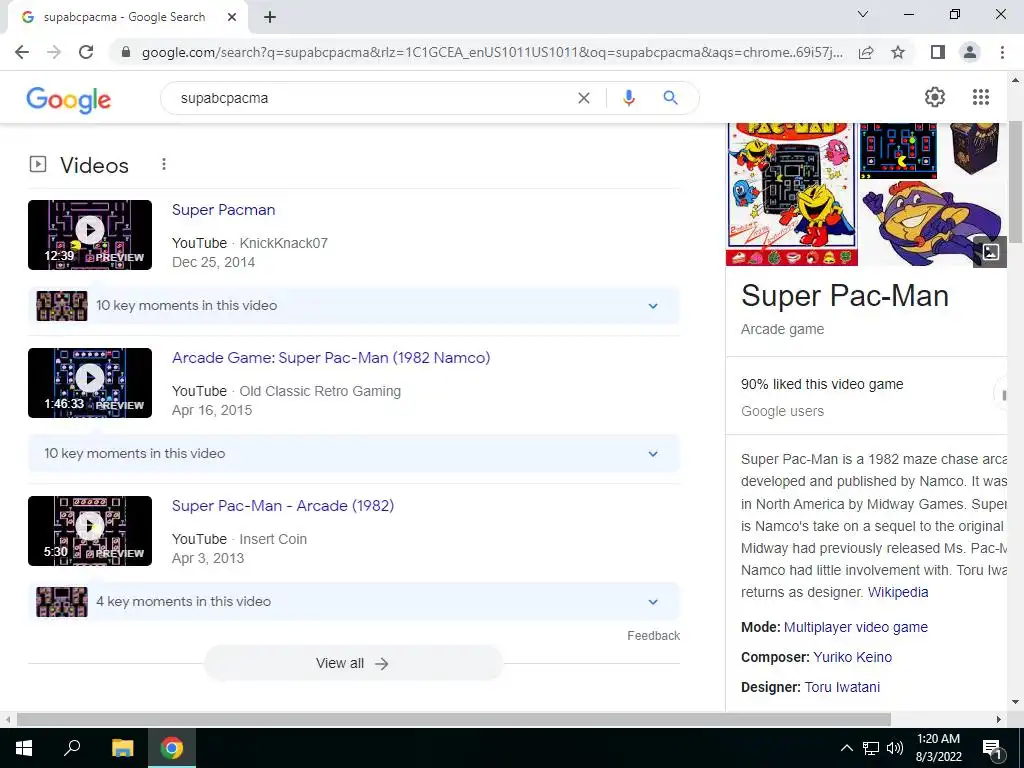Click the Old Classic Retro Gaming channel name
This screenshot has height=768, width=1024.
(x=320, y=391)
